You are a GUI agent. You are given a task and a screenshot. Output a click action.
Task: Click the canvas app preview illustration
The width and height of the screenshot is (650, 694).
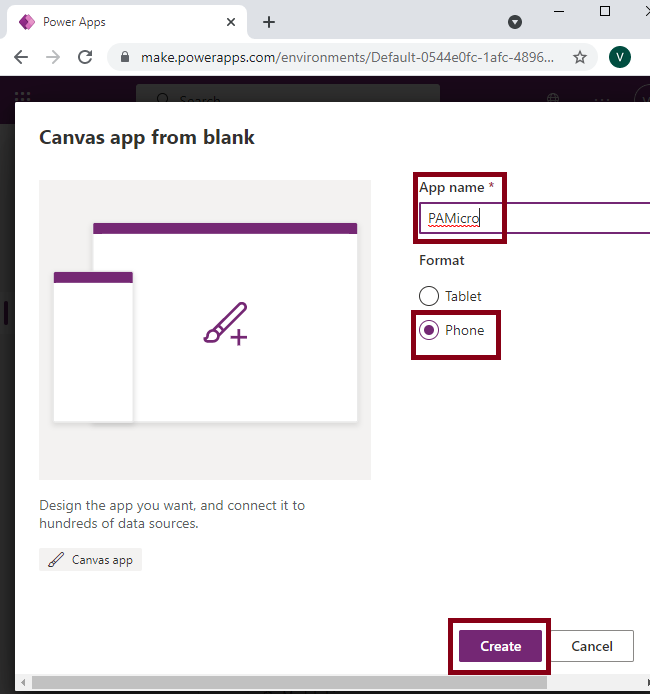pos(205,330)
